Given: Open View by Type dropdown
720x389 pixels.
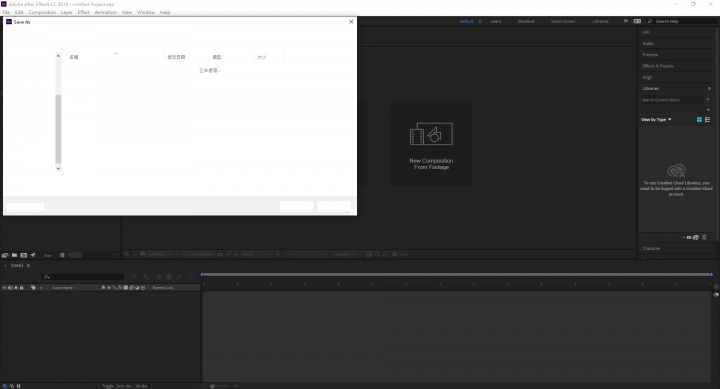Looking at the screenshot, I should click(656, 119).
